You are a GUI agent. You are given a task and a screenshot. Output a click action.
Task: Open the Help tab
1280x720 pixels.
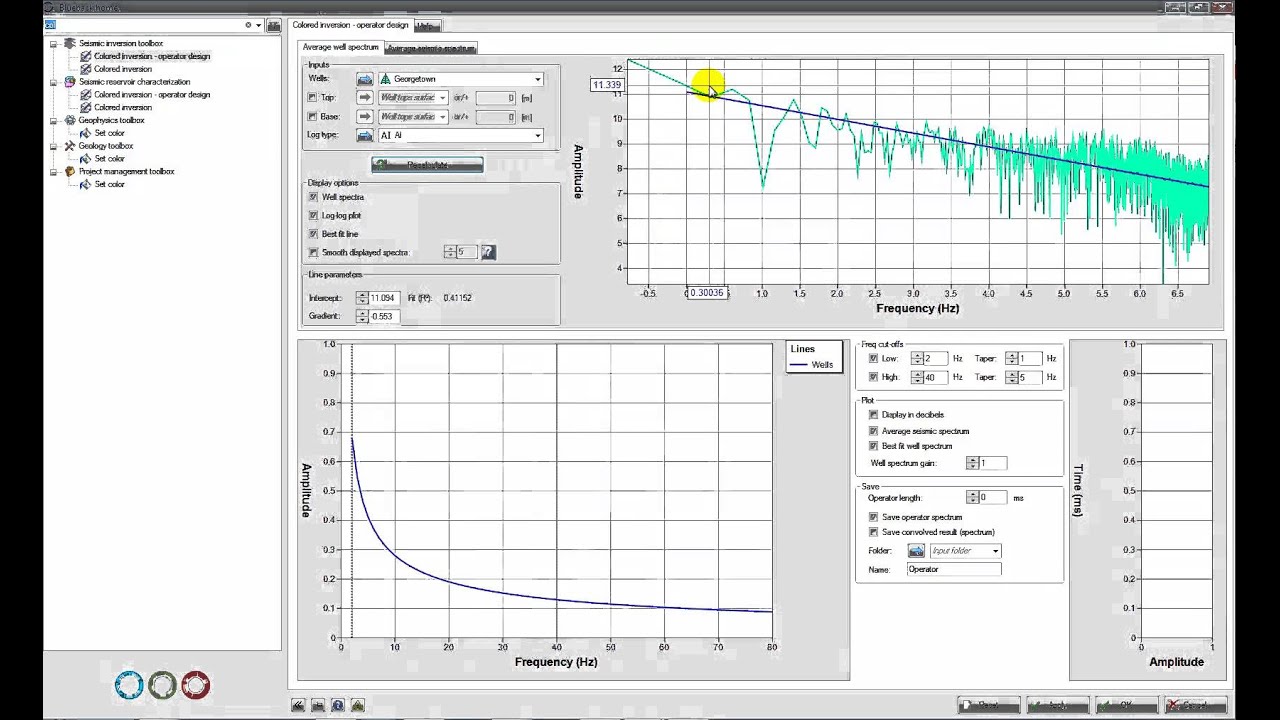click(427, 26)
